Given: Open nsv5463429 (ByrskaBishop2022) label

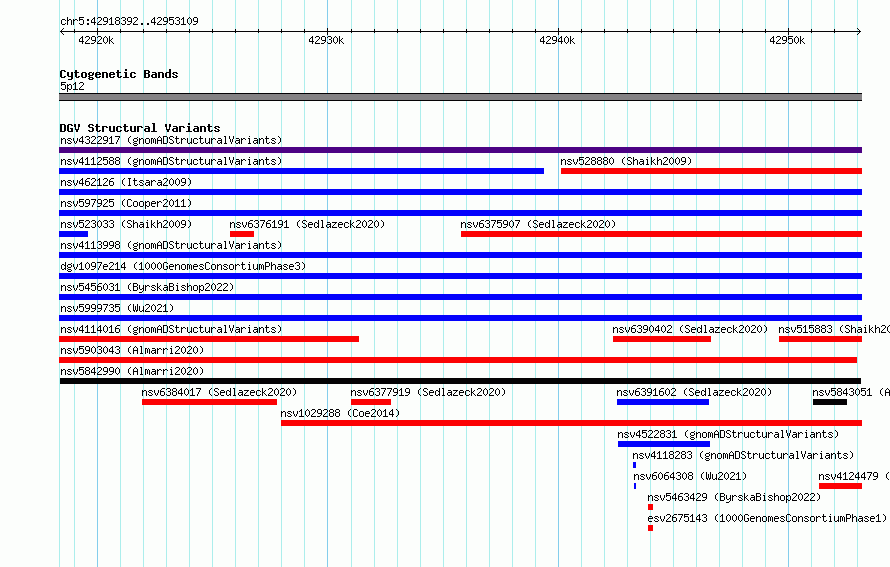Looking at the screenshot, I should coord(734,497).
